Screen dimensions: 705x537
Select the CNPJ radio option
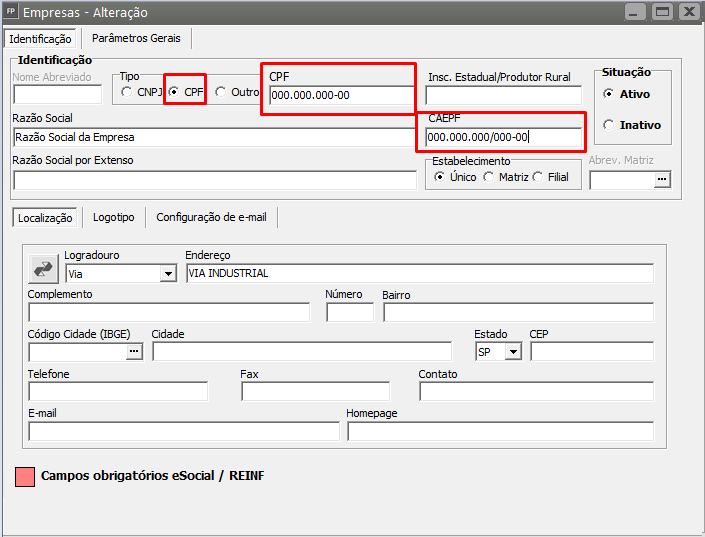click(x=126, y=93)
